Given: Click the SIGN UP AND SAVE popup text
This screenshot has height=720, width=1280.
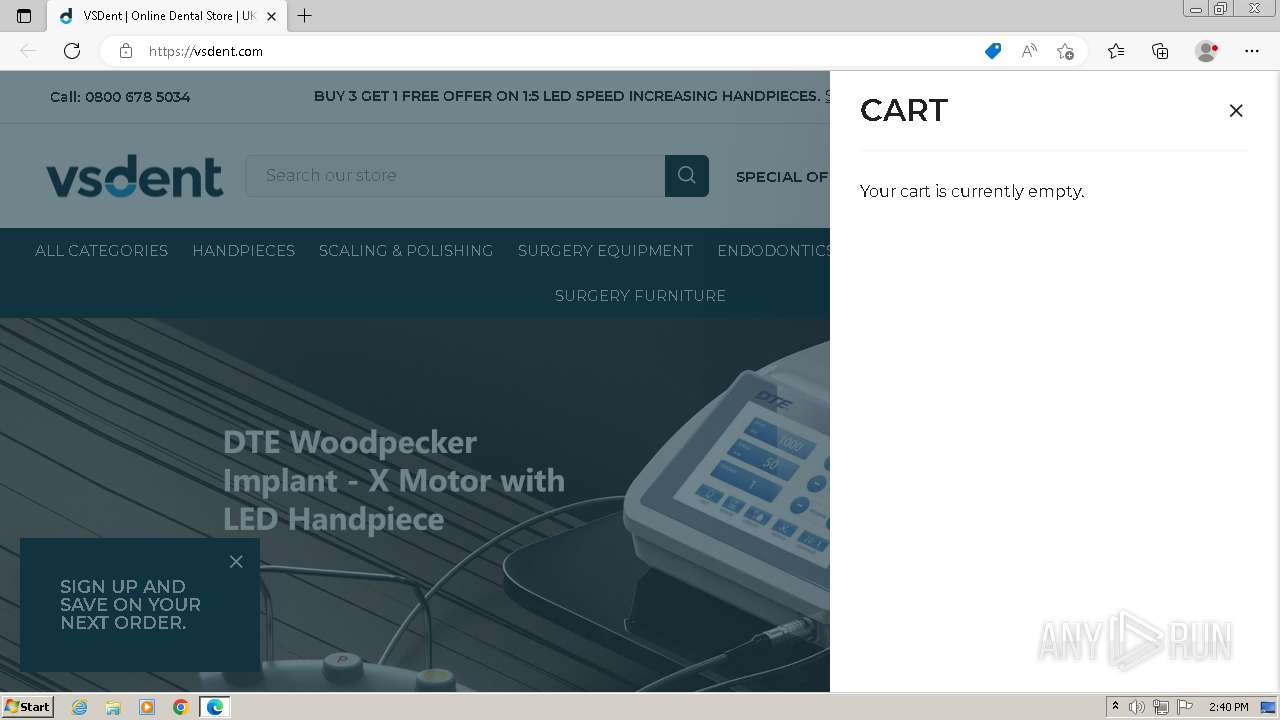Looking at the screenshot, I should (x=130, y=605).
